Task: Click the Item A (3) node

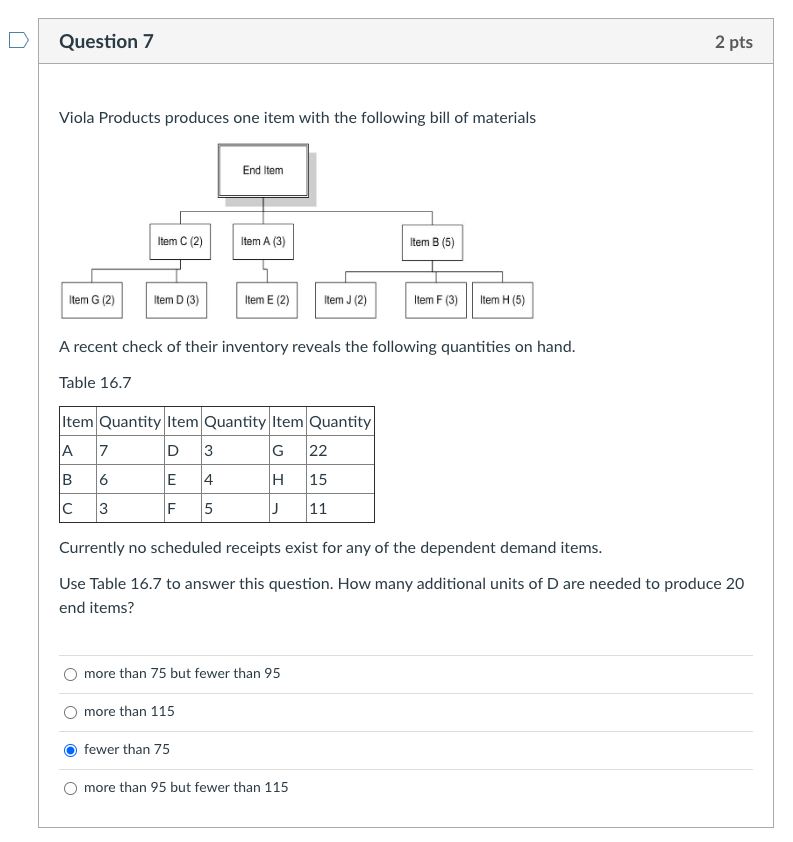Action: click(x=262, y=242)
